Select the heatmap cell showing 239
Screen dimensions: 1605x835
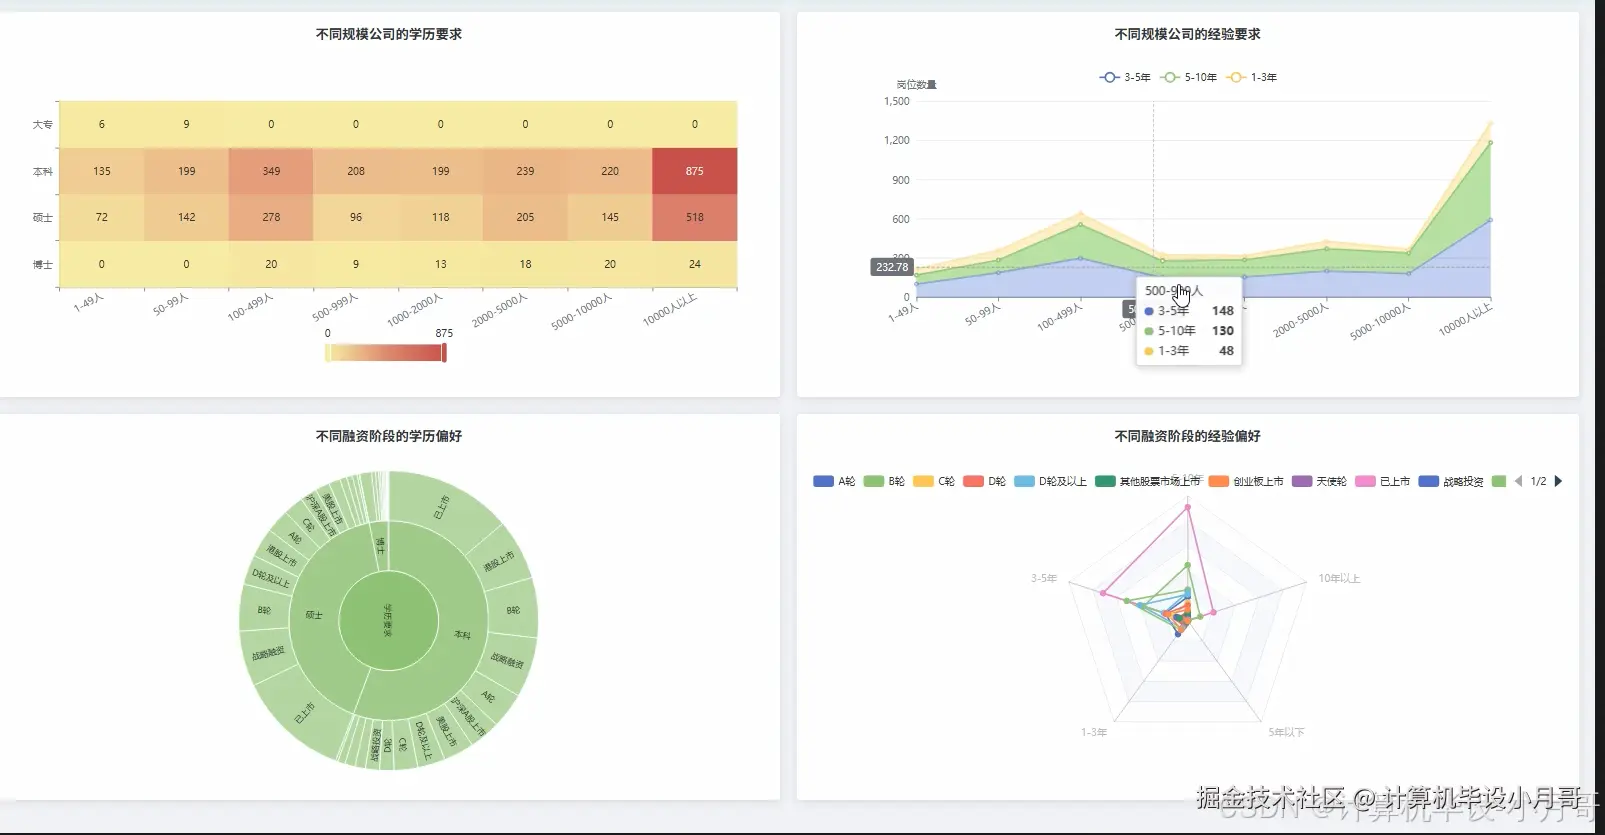pyautogui.click(x=525, y=171)
